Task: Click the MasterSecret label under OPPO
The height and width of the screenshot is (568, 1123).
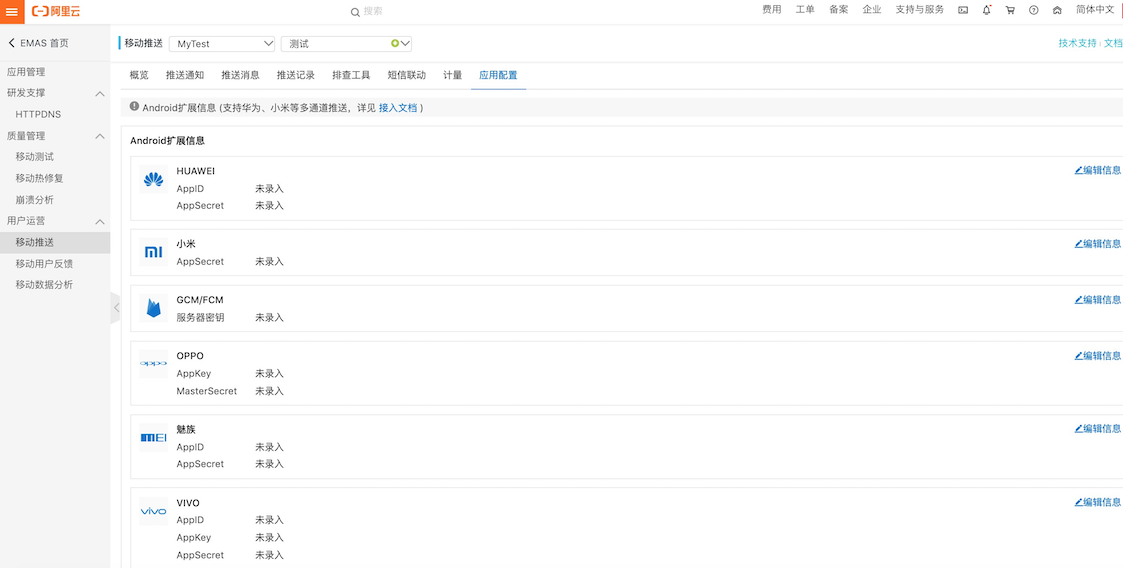Action: (207, 391)
